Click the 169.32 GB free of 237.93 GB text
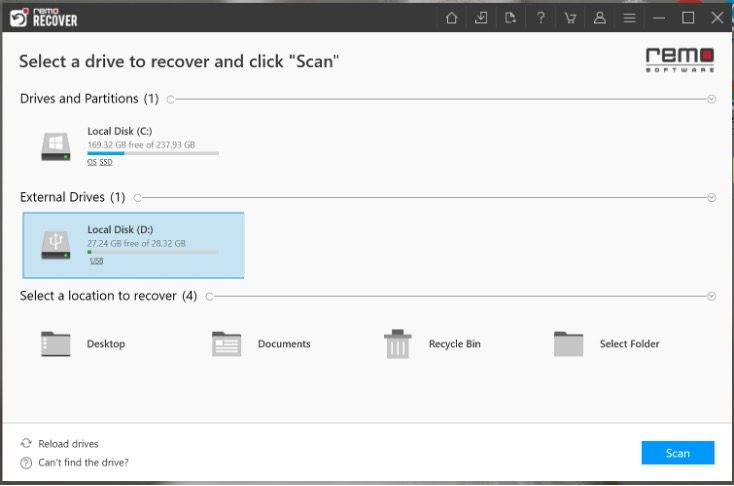This screenshot has height=486, width=734. coord(141,145)
